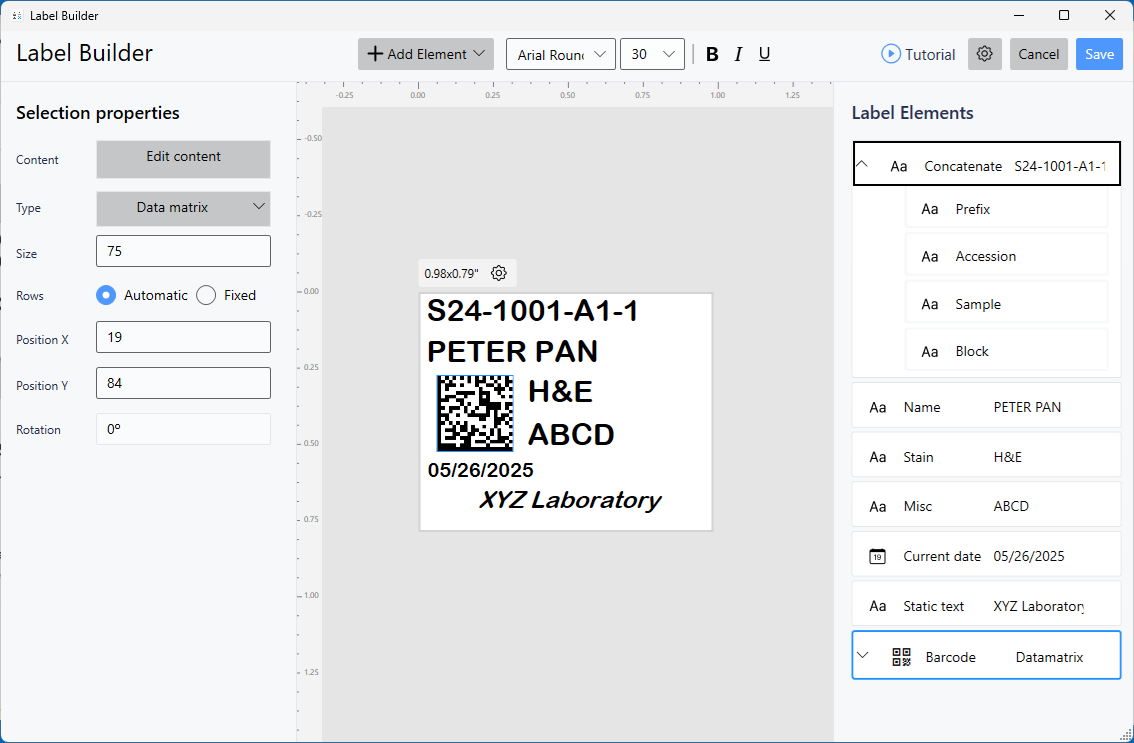Click the Edit content button

pos(184,159)
